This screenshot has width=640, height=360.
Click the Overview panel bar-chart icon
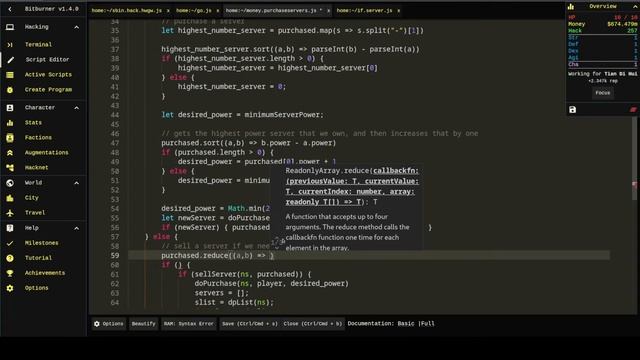[571, 7]
